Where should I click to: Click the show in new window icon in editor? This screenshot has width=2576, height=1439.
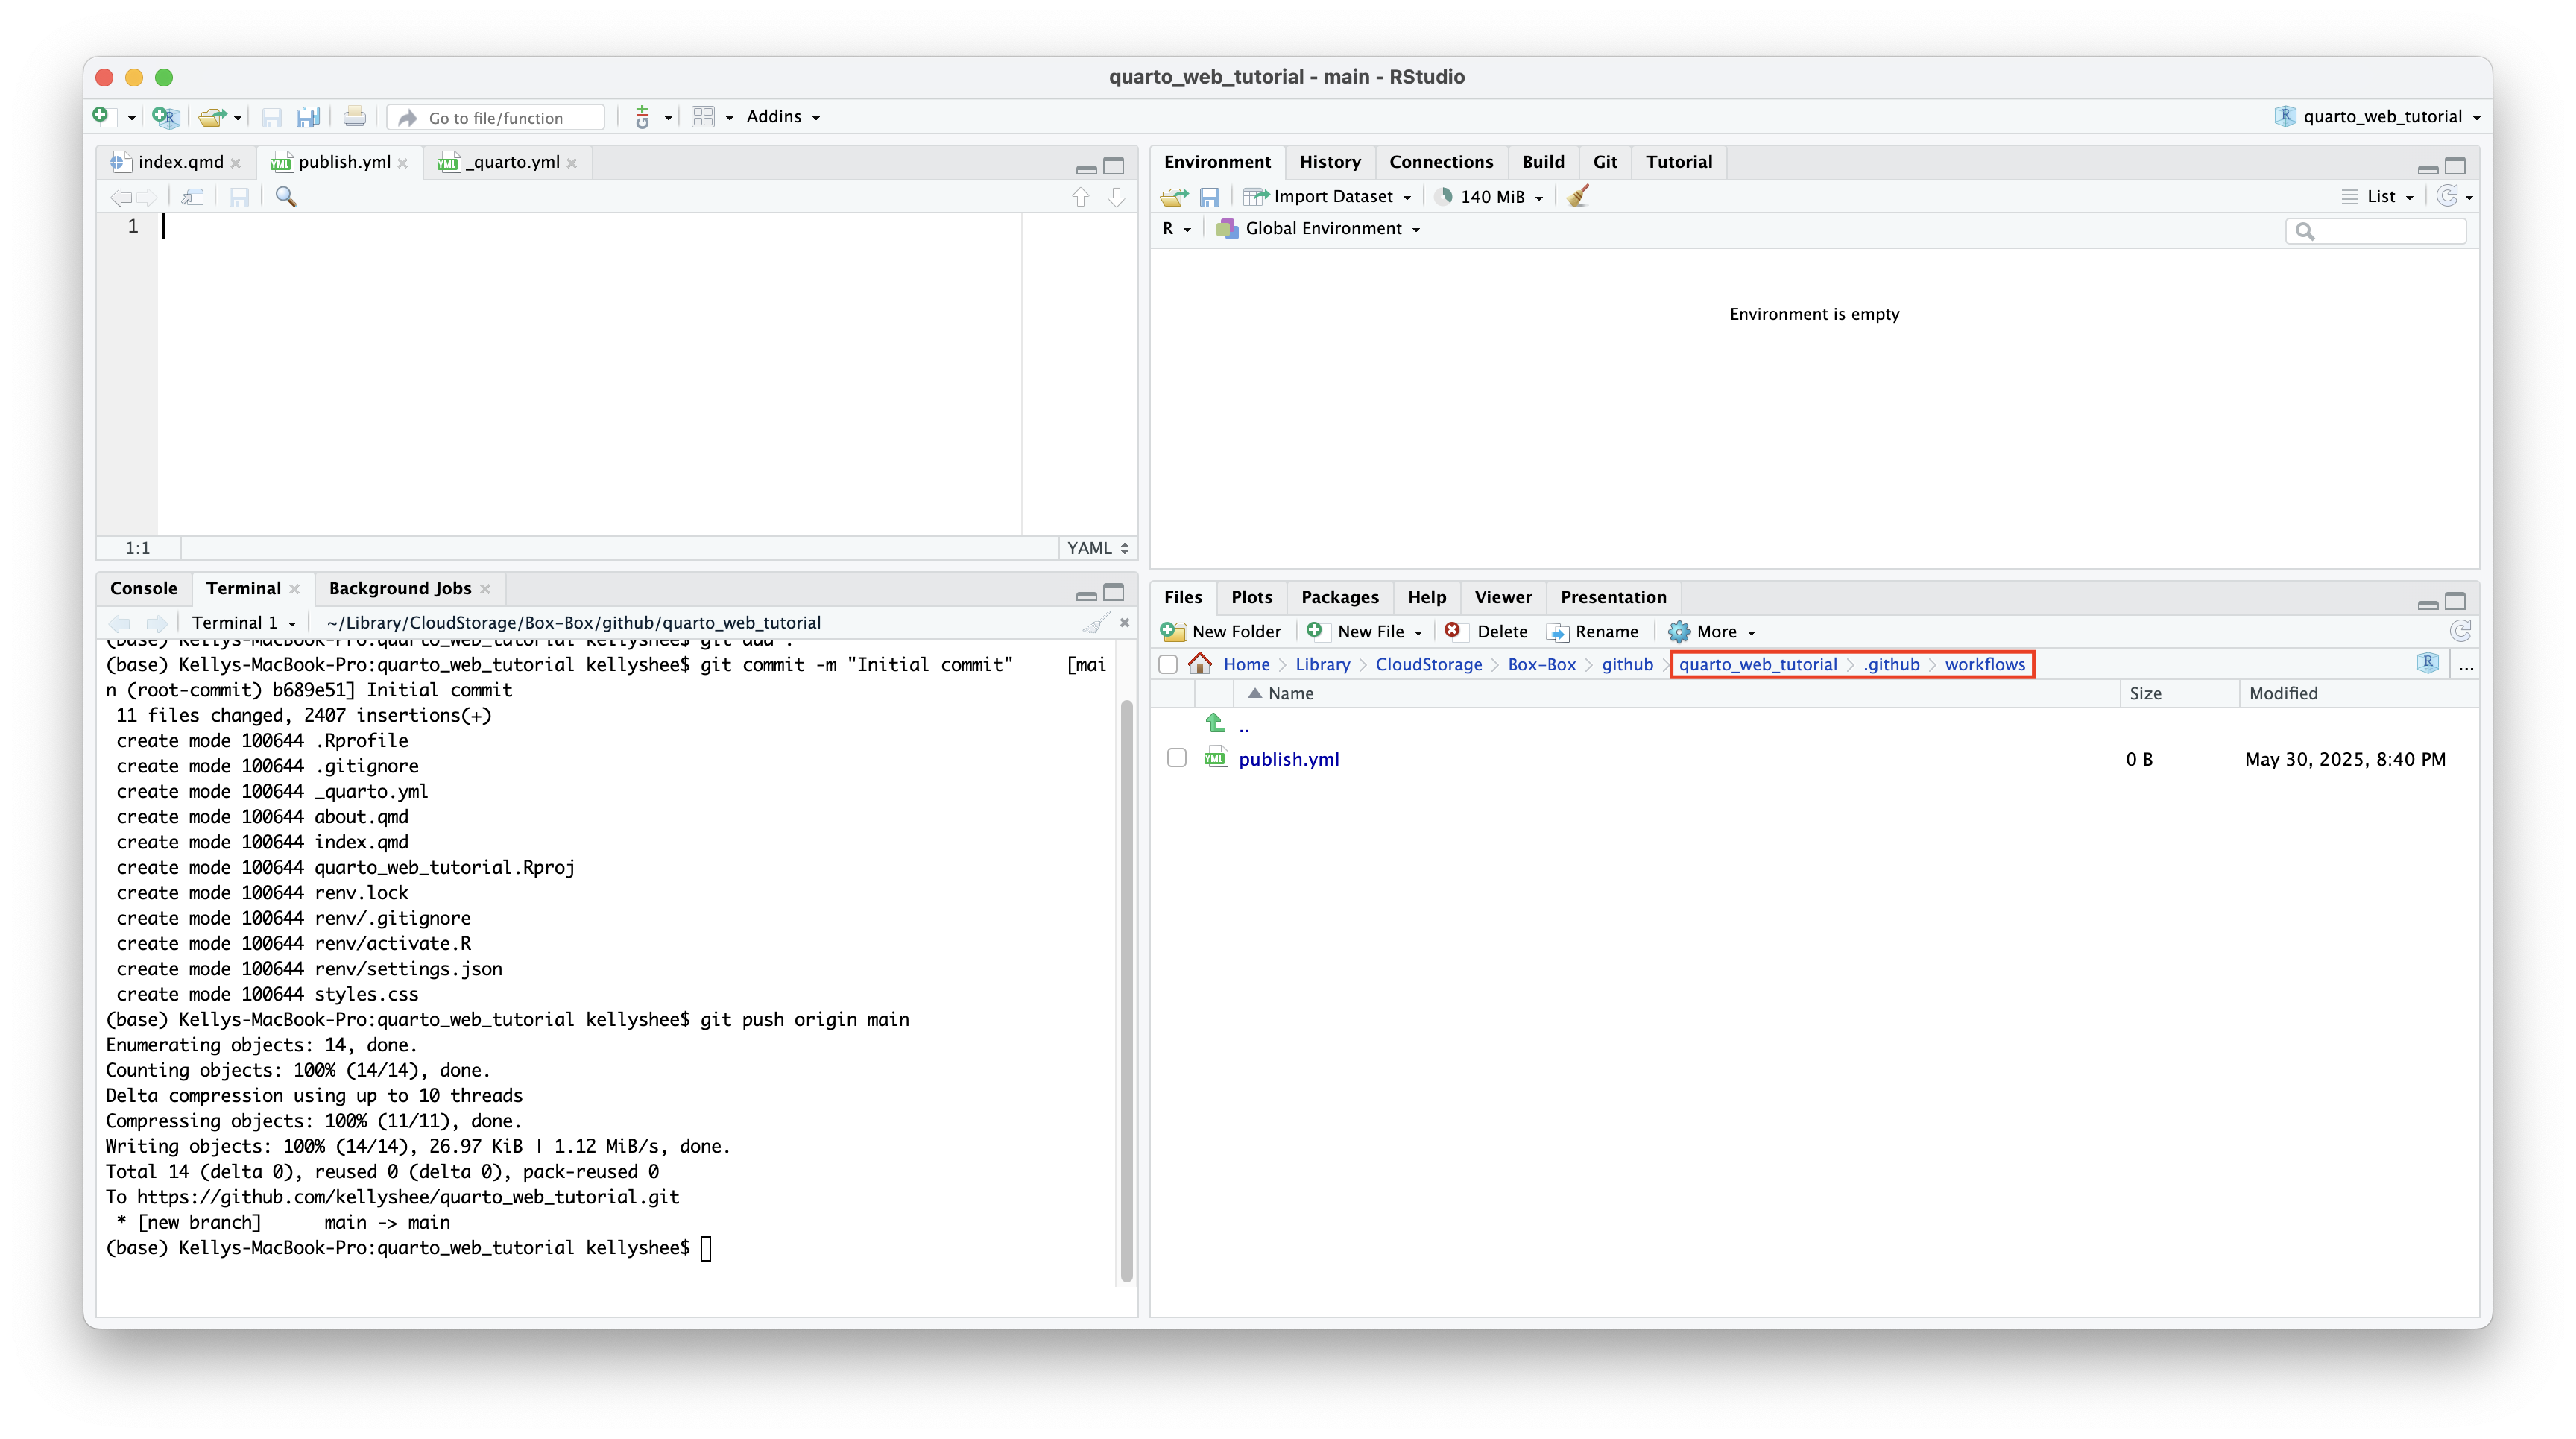point(193,197)
